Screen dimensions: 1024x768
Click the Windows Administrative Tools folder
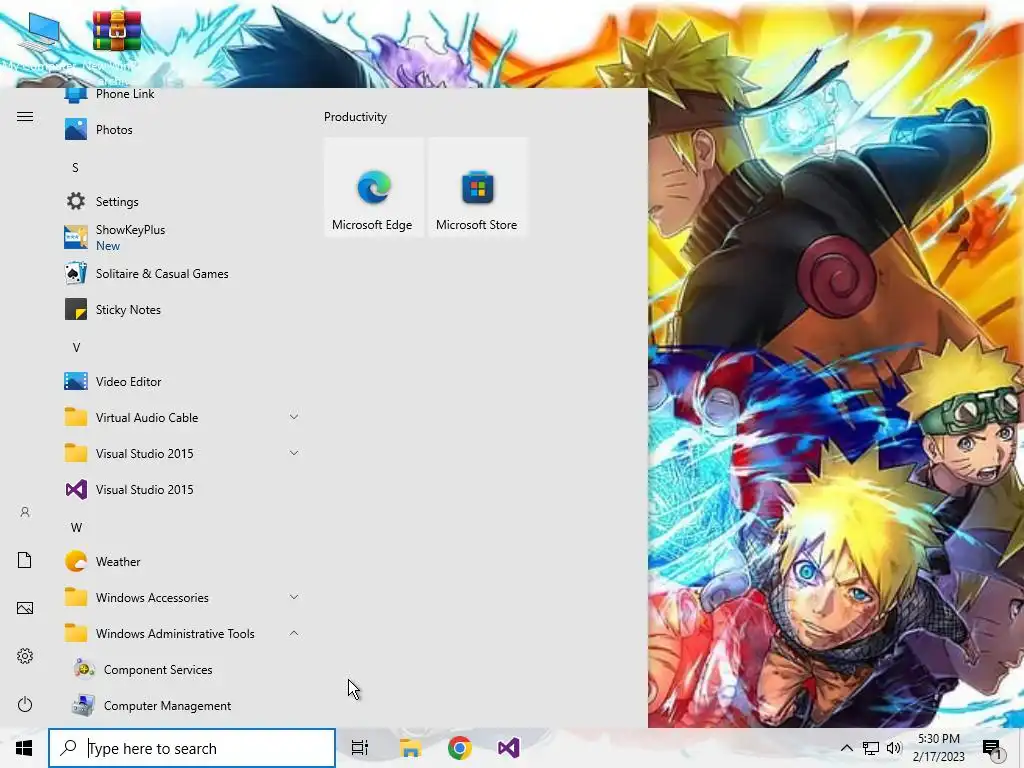(182, 633)
